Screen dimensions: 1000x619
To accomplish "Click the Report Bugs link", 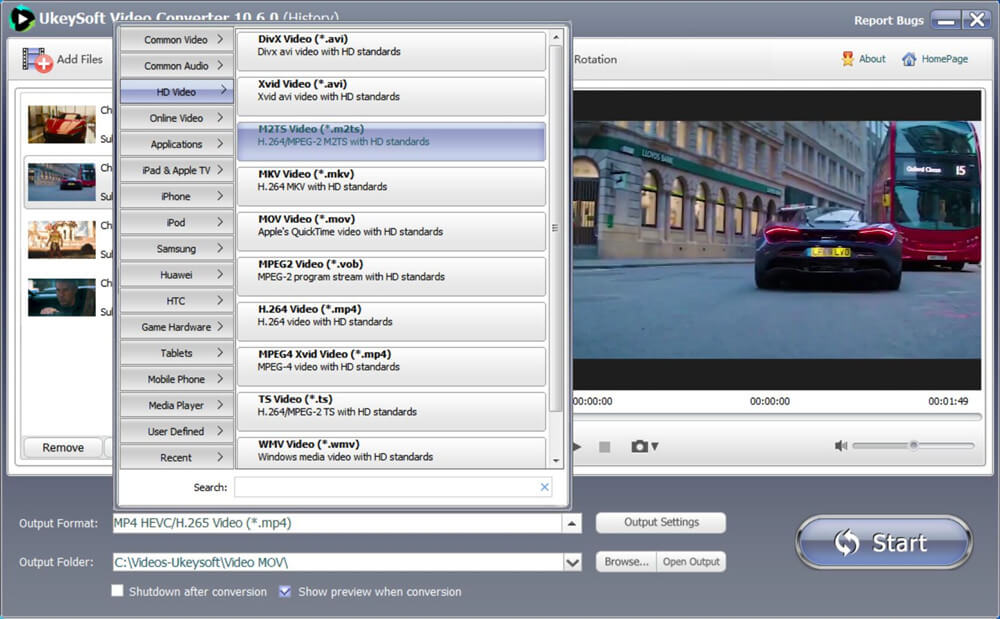I will point(888,20).
